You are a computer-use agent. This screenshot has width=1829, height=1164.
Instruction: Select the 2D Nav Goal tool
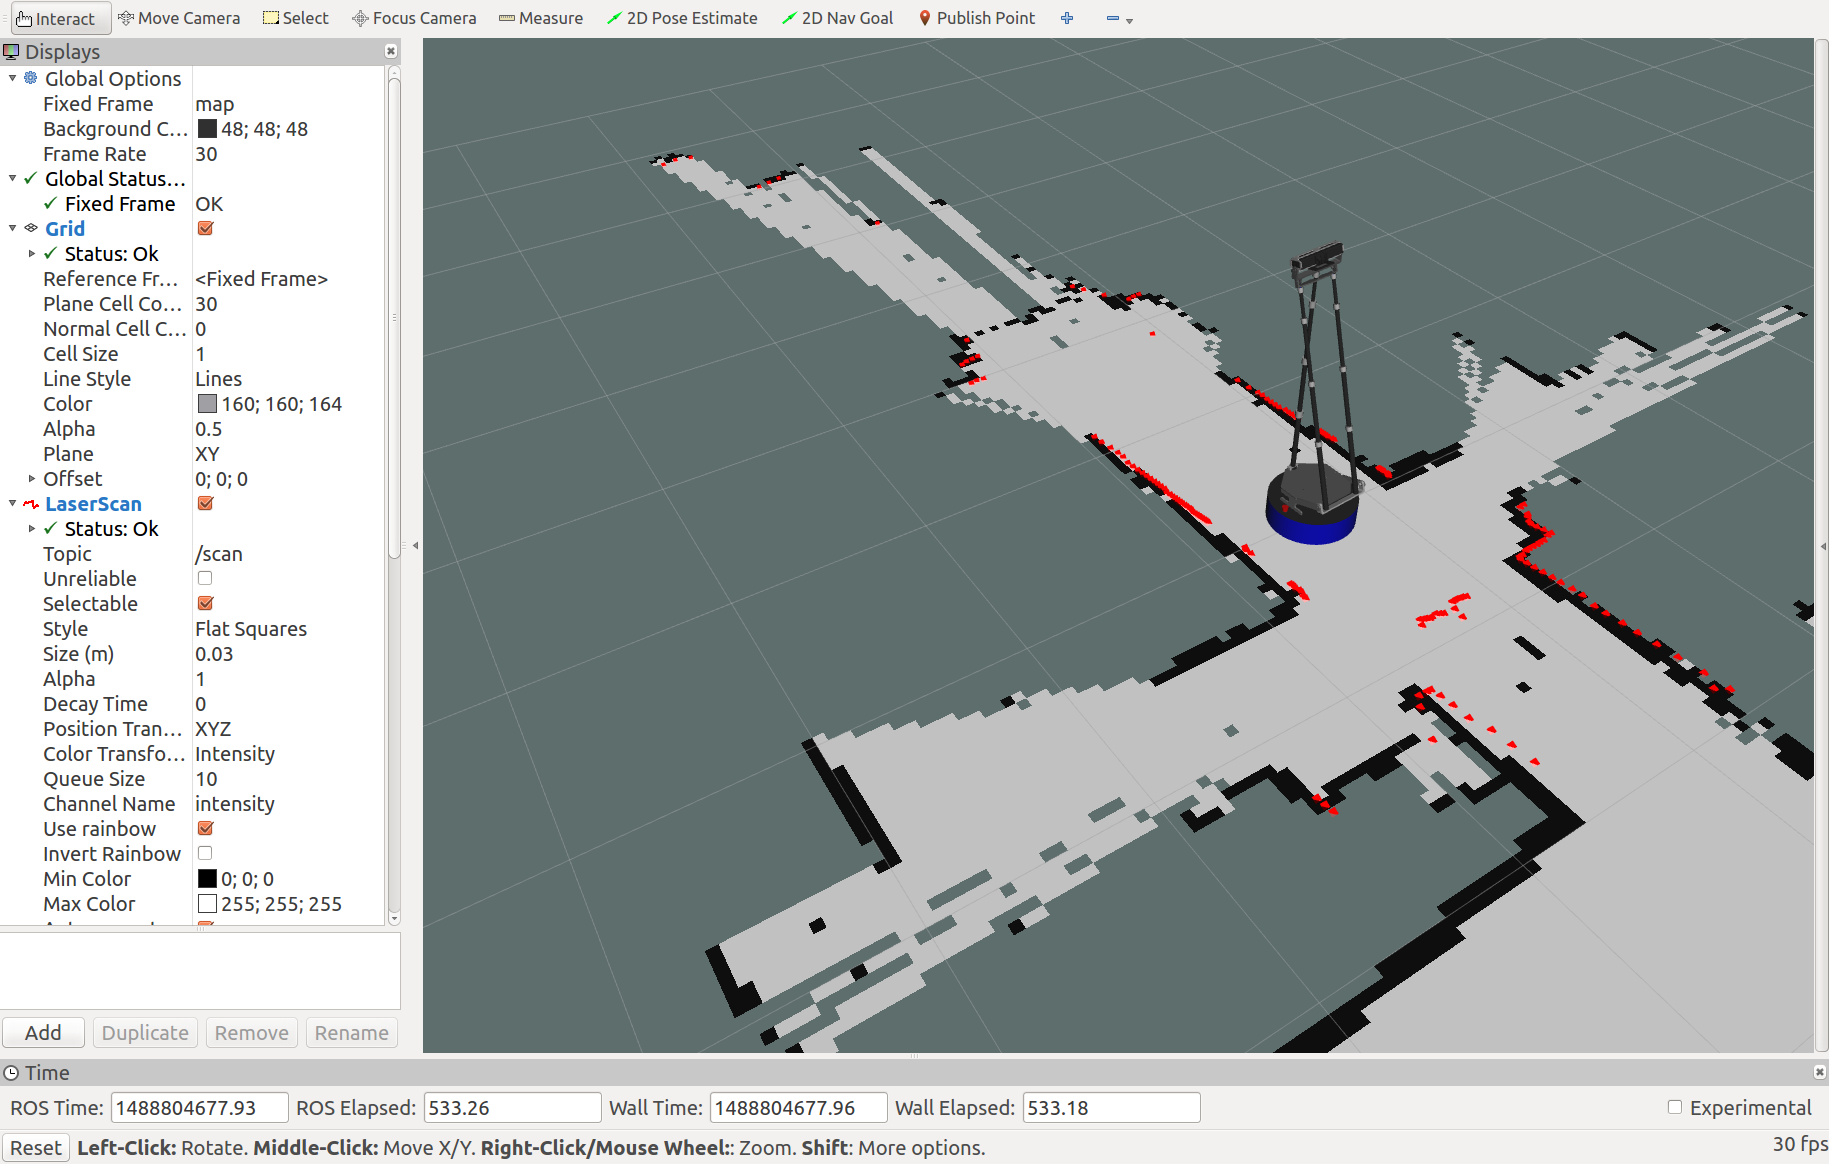[837, 18]
